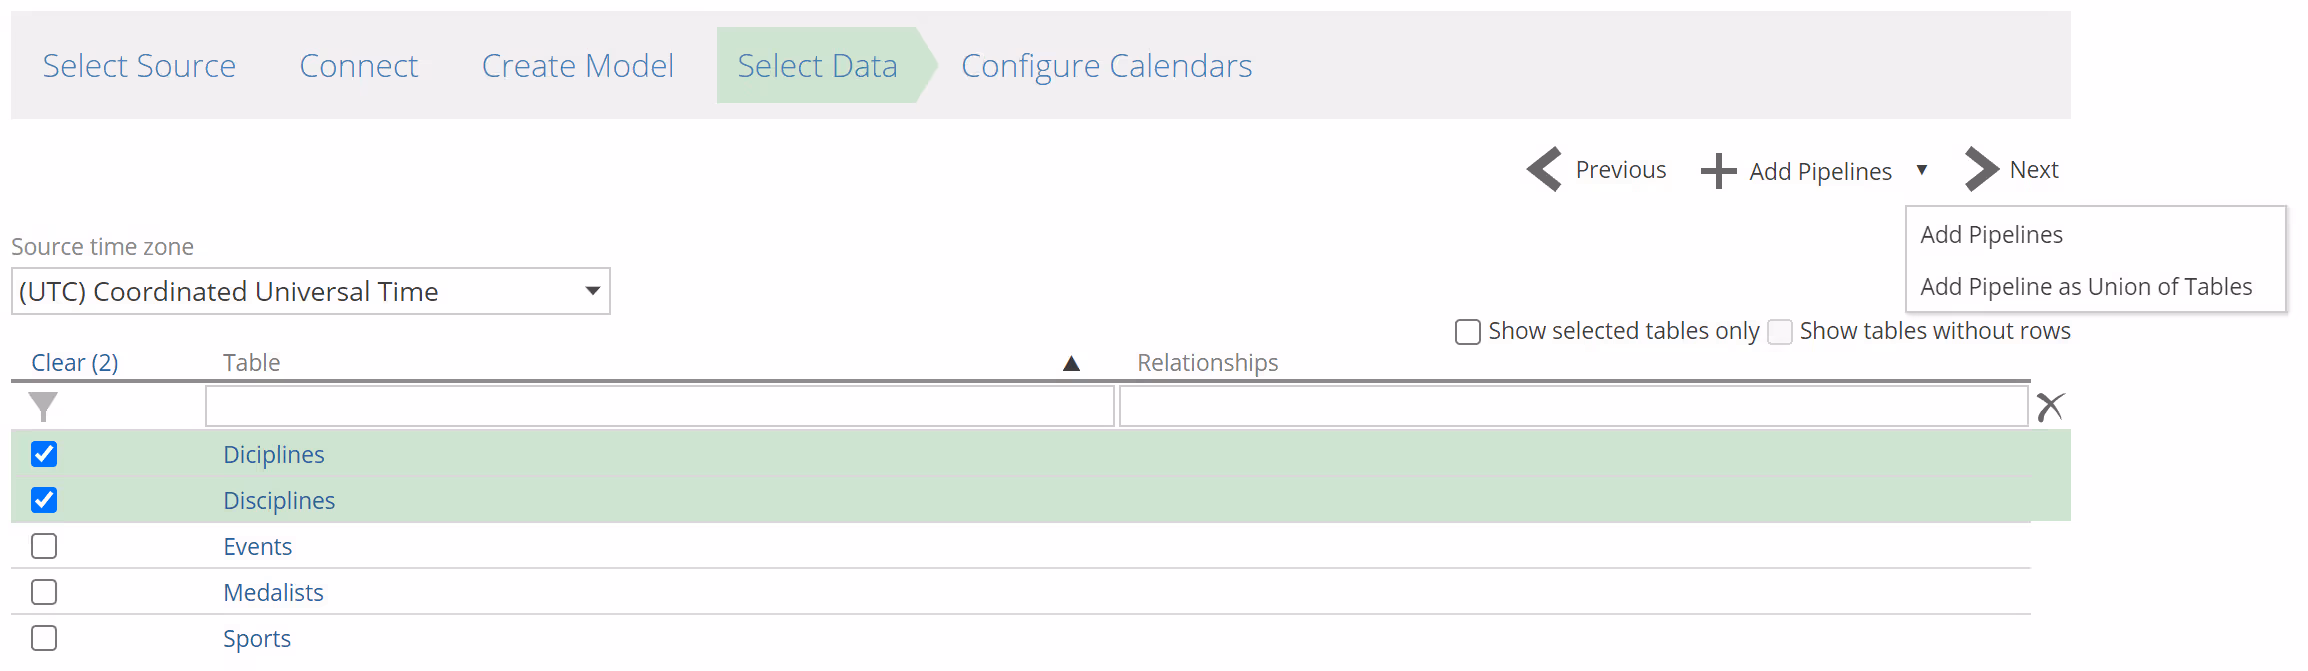Screen dimensions: 2308x671
Task: Choose Add Pipeline as Union of Tables
Action: click(x=2086, y=287)
